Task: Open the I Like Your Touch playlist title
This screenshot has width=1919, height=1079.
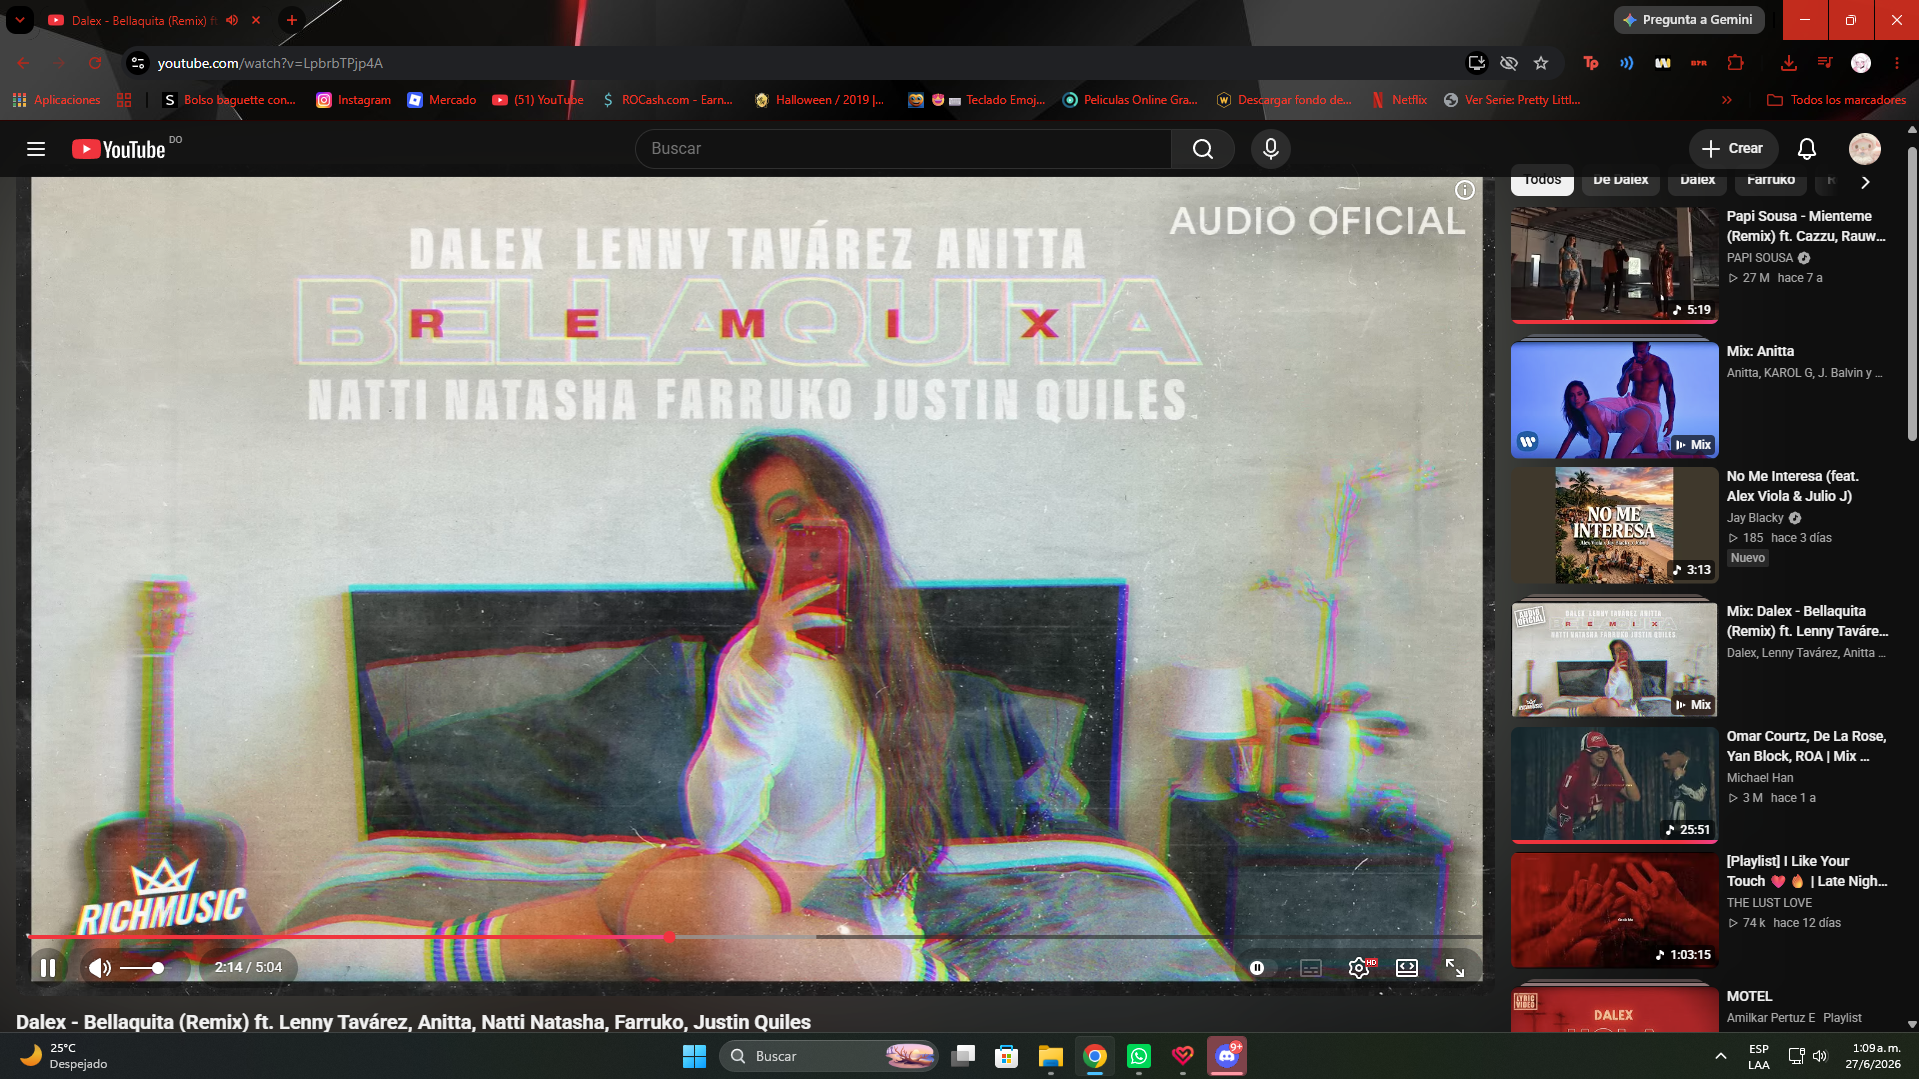Action: tap(1807, 871)
